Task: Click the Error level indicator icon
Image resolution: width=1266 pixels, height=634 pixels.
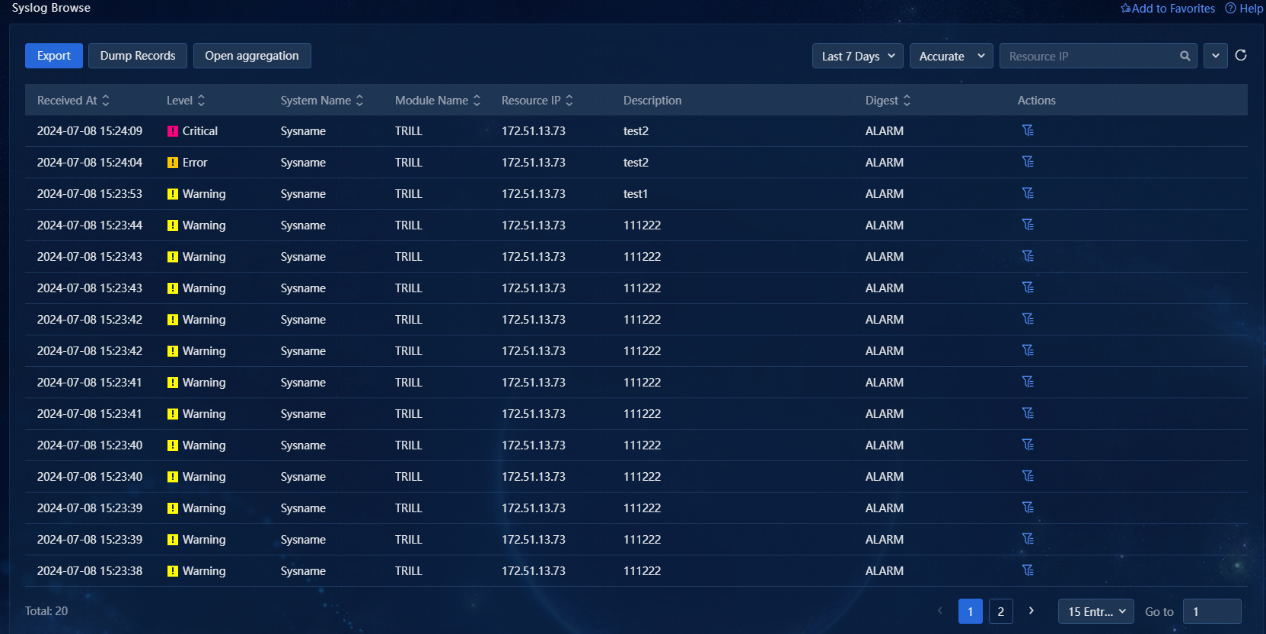Action: [172, 162]
